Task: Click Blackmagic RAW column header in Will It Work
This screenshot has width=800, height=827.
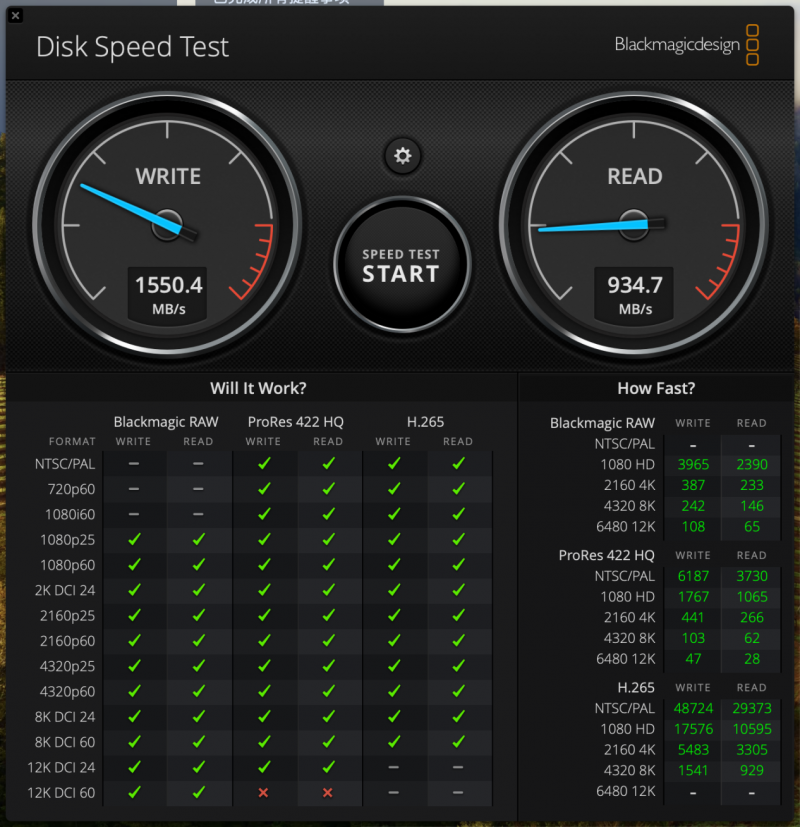Action: [166, 422]
